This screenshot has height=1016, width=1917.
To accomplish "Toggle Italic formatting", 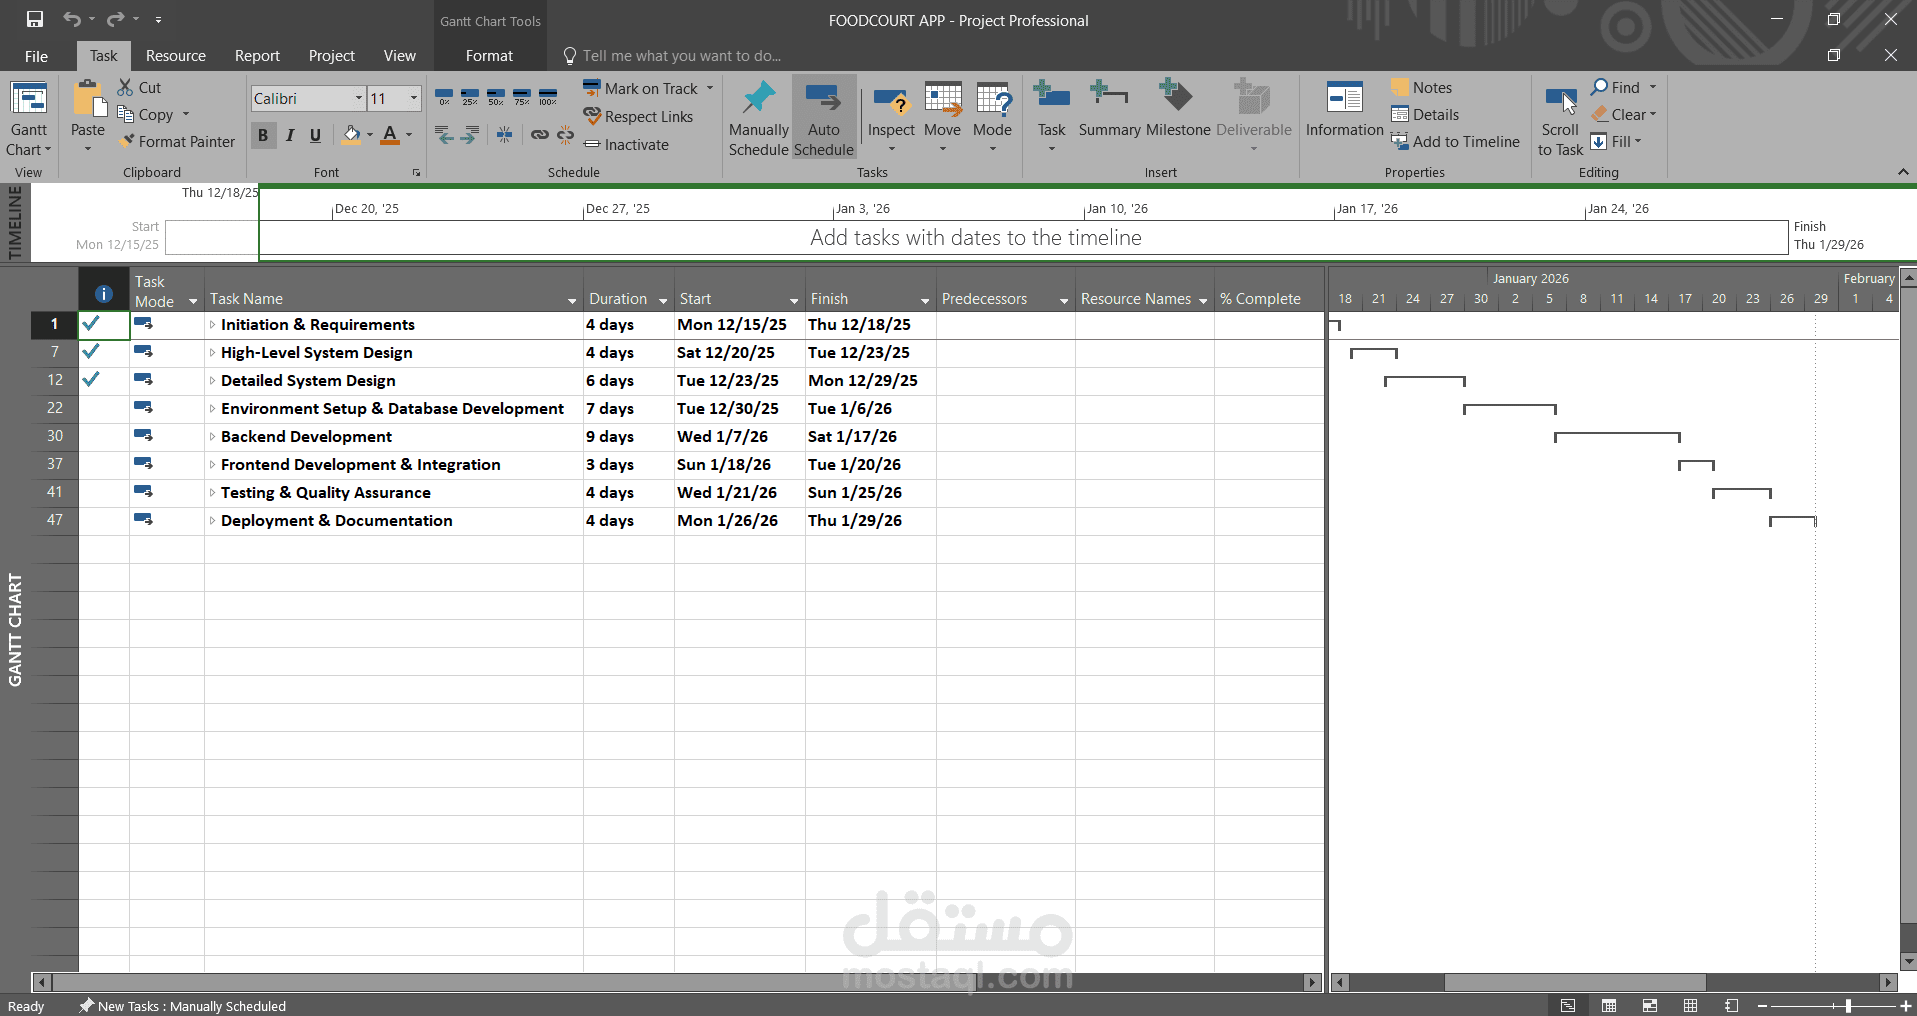I will click(x=290, y=135).
